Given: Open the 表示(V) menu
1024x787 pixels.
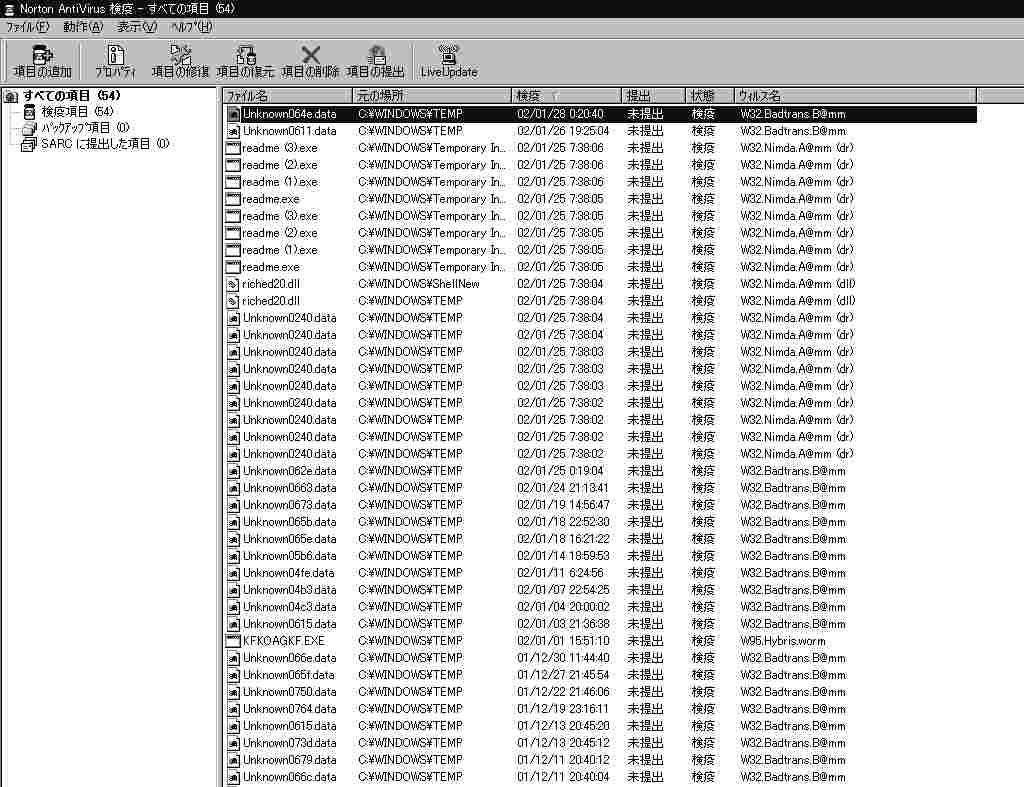Looking at the screenshot, I should click(136, 27).
